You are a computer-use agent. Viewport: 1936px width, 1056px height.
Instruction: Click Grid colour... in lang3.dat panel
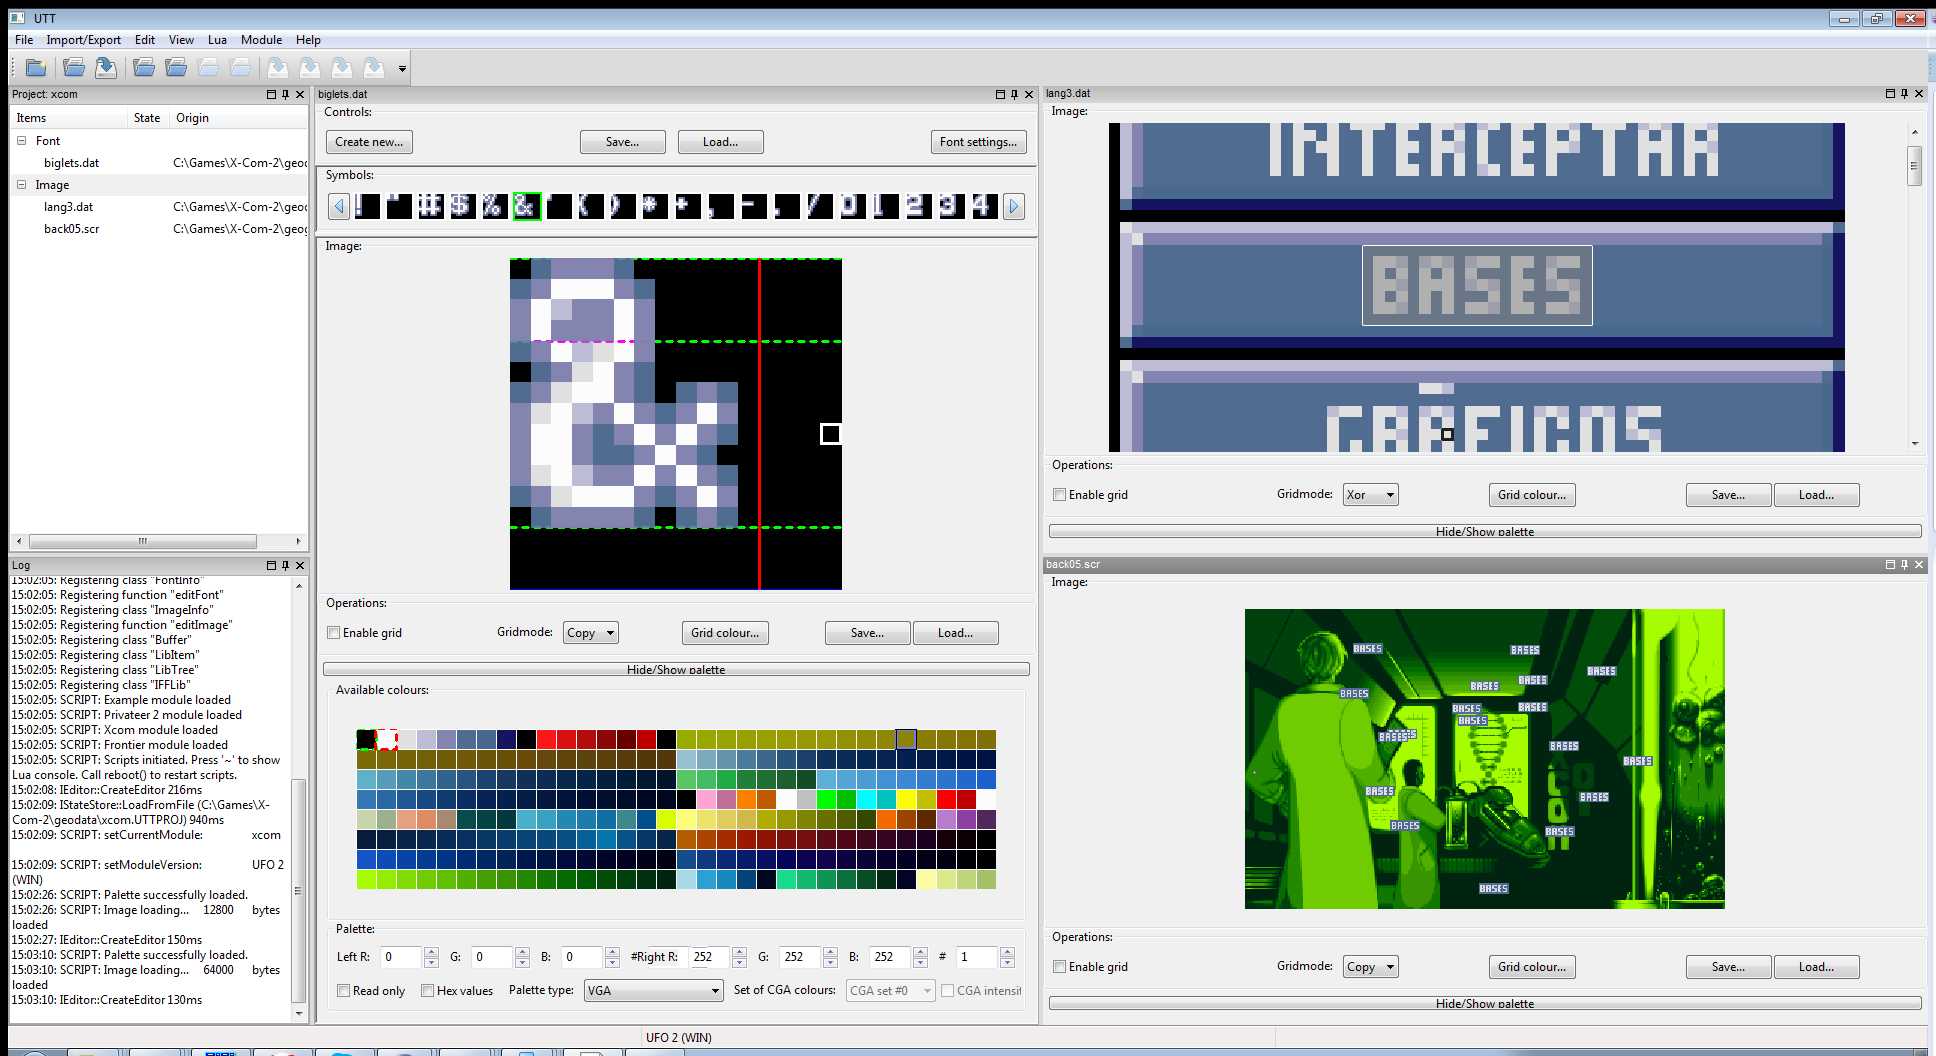pos(1532,495)
